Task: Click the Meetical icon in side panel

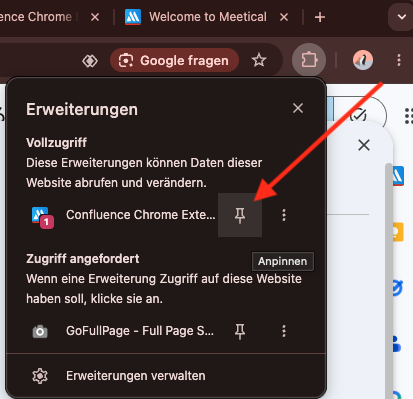Action: 398,176
